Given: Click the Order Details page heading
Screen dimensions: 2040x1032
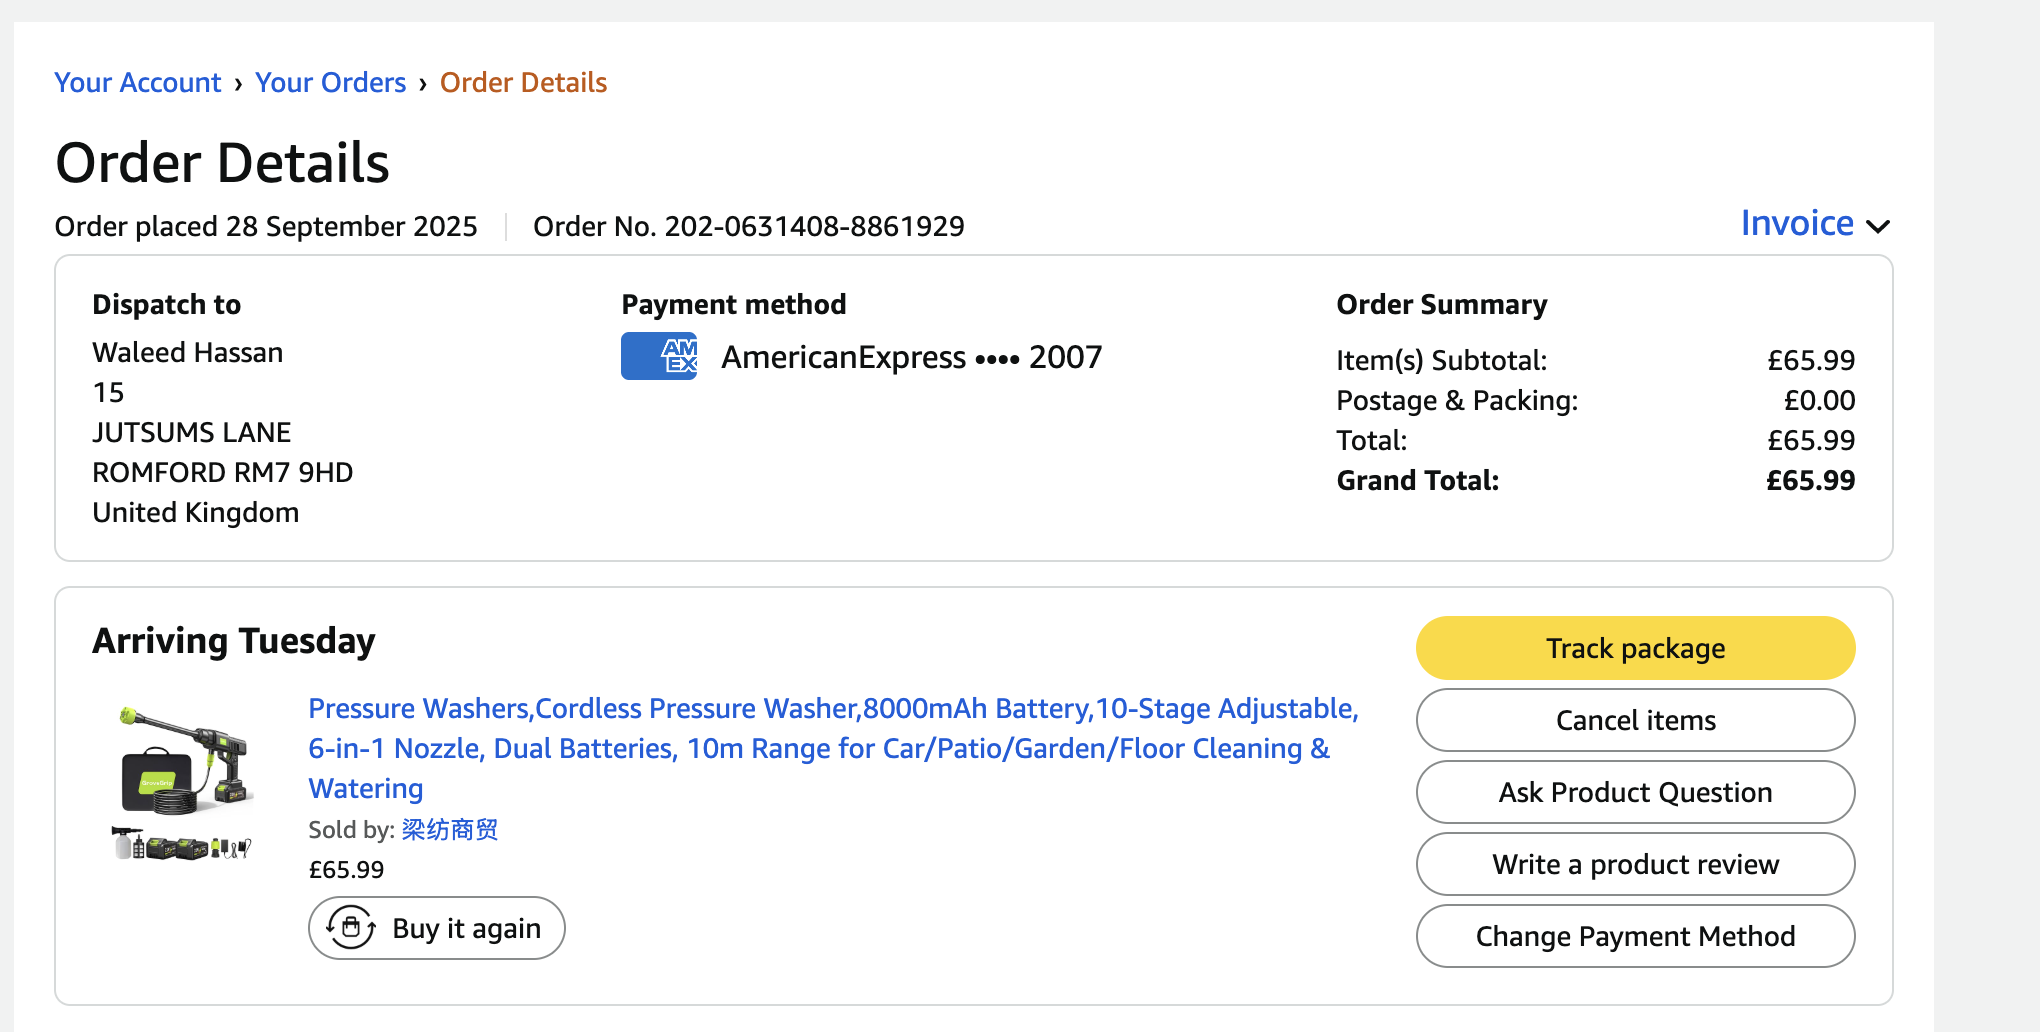Looking at the screenshot, I should [x=222, y=163].
